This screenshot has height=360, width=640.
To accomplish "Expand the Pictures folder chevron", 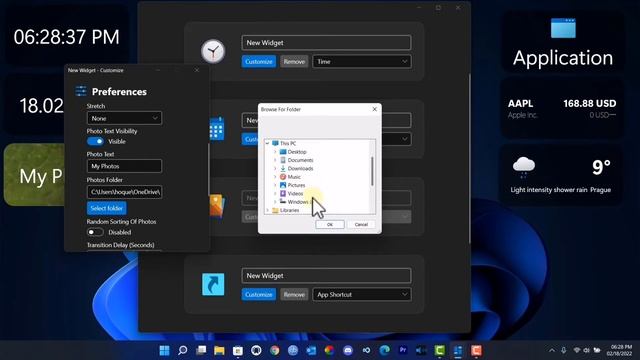I will point(275,185).
